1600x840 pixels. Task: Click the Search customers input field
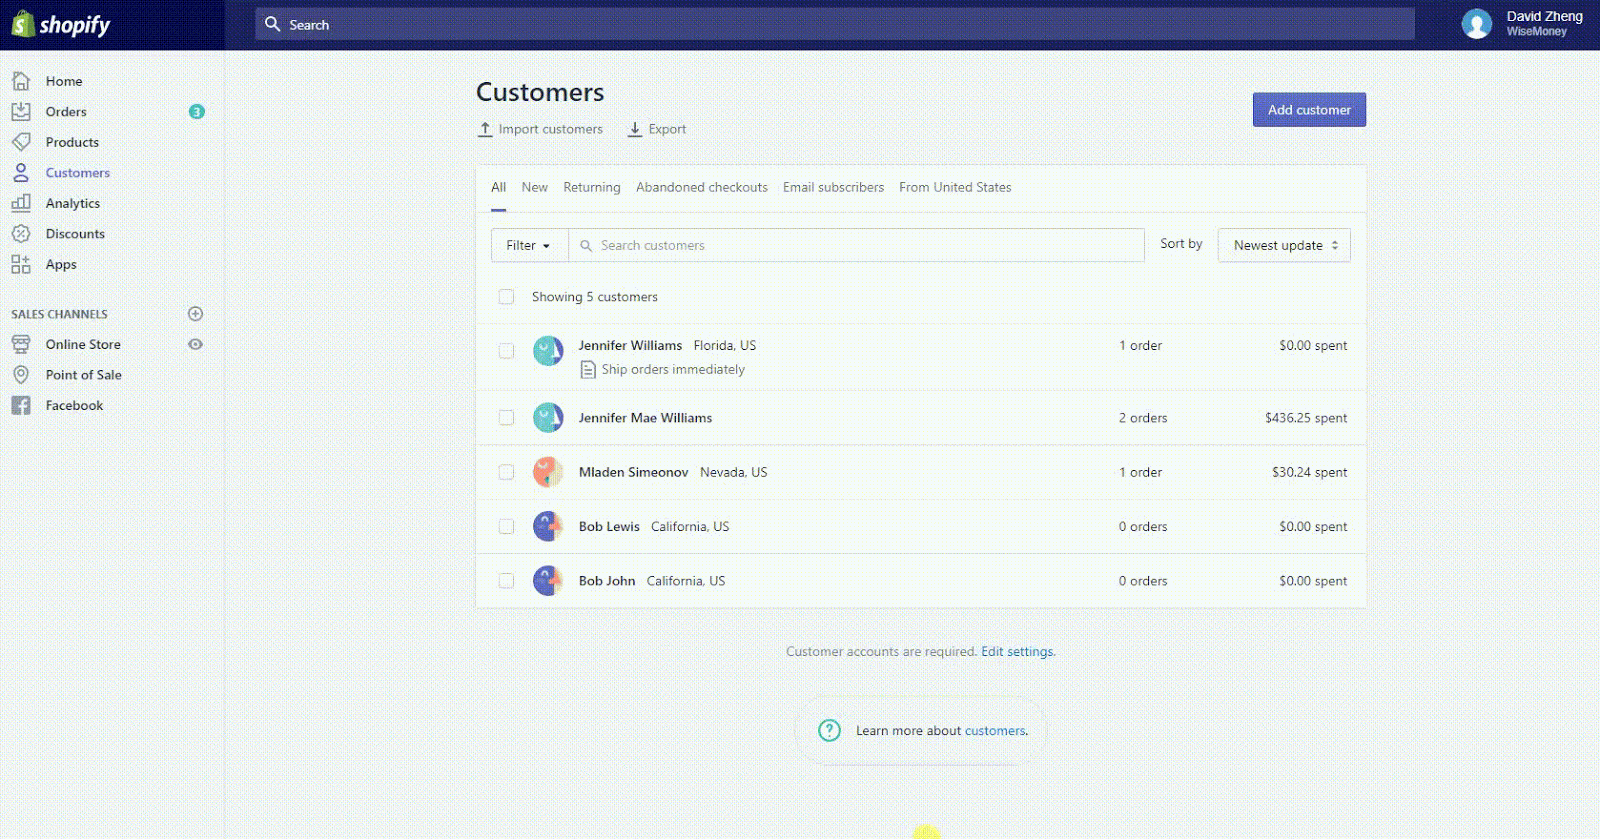(856, 246)
